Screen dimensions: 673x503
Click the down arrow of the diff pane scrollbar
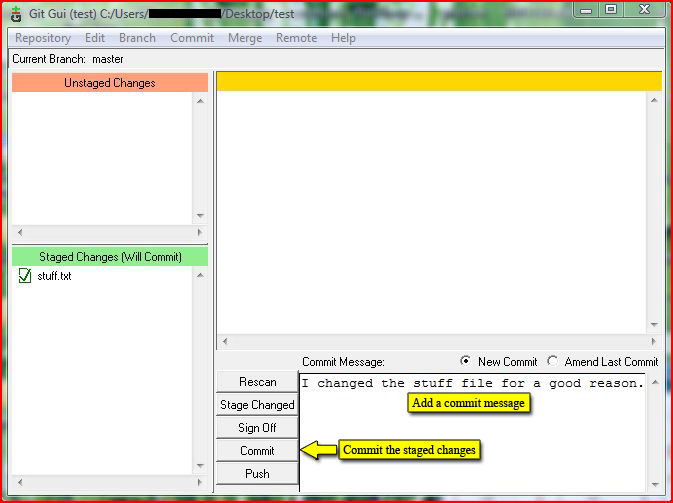[654, 324]
